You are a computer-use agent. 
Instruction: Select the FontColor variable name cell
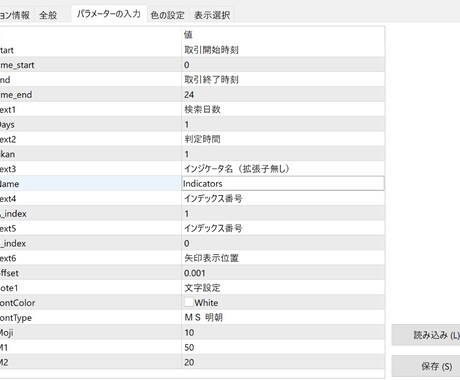[90, 303]
